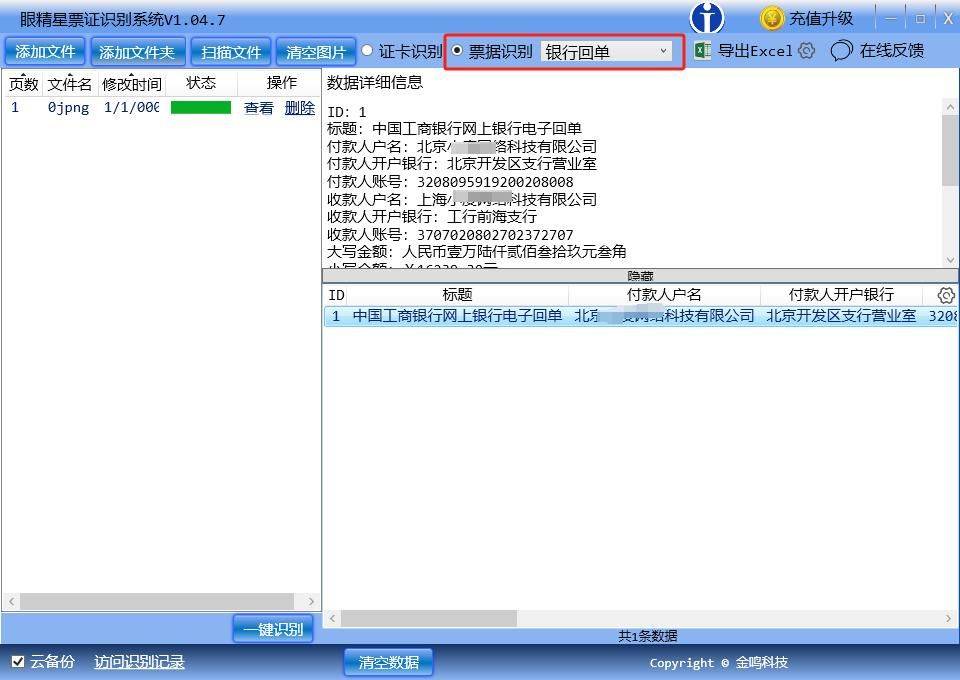This screenshot has width=960, height=680.
Task: Open the 访问识别记录 link
Action: click(x=139, y=662)
